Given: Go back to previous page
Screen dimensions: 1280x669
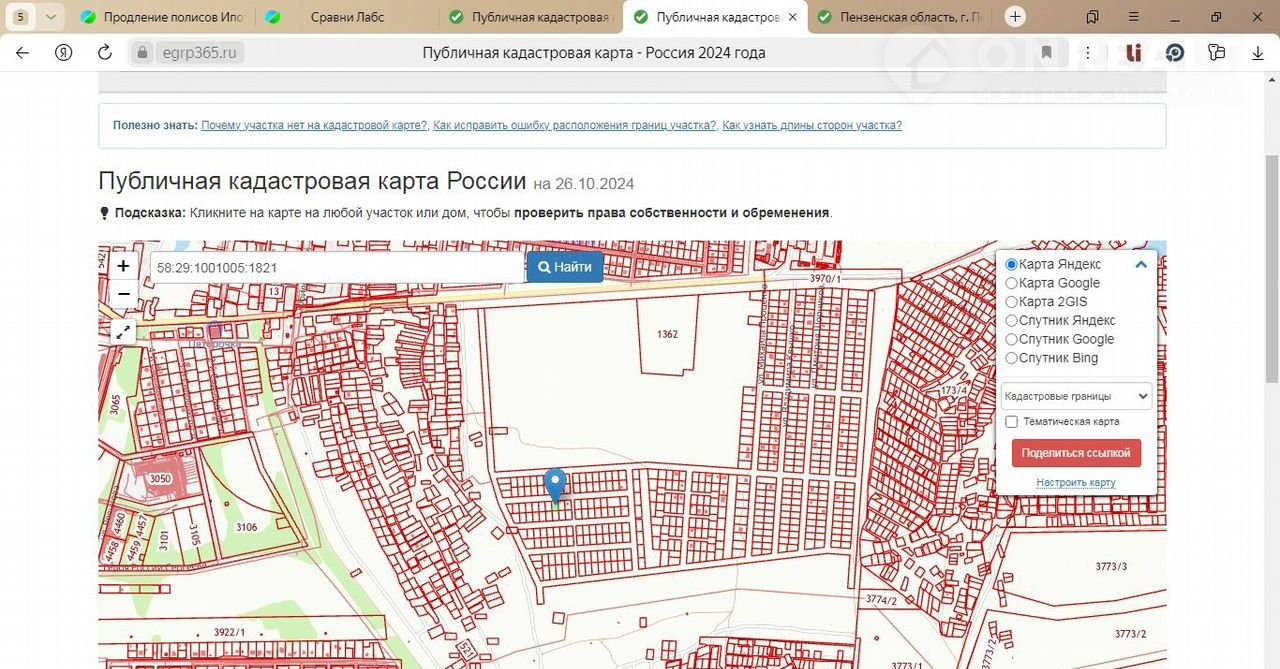Looking at the screenshot, I should tap(22, 53).
